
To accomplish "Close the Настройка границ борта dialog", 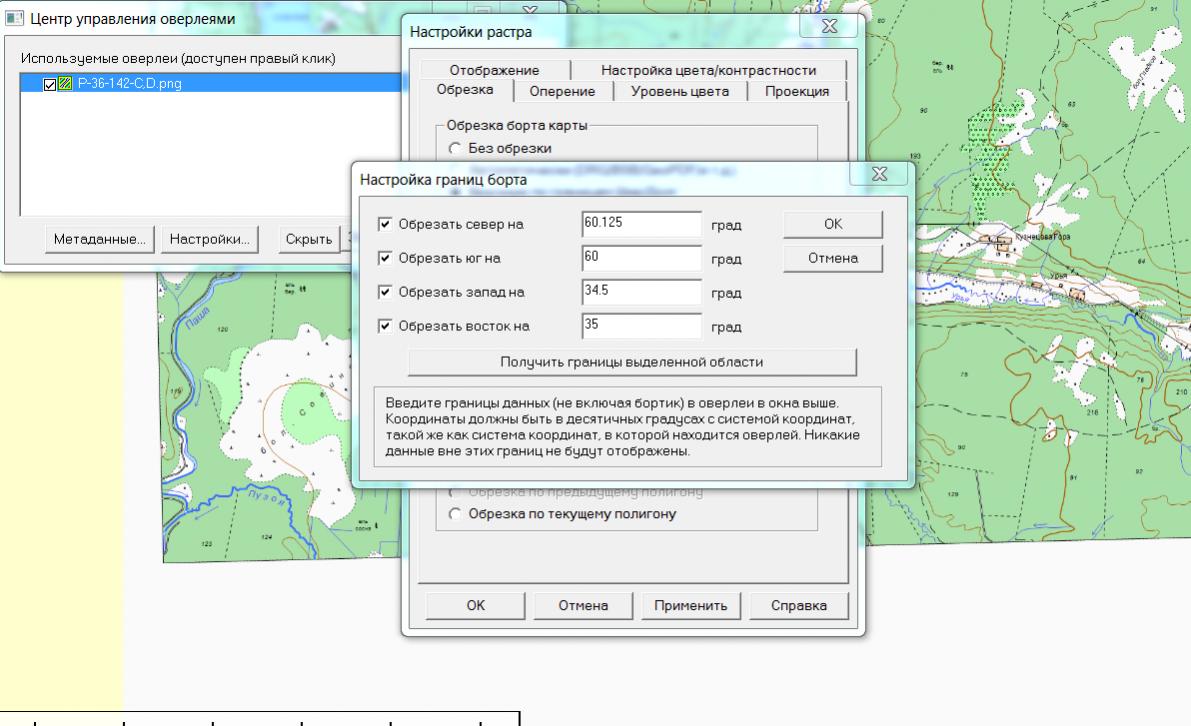I will click(x=881, y=175).
